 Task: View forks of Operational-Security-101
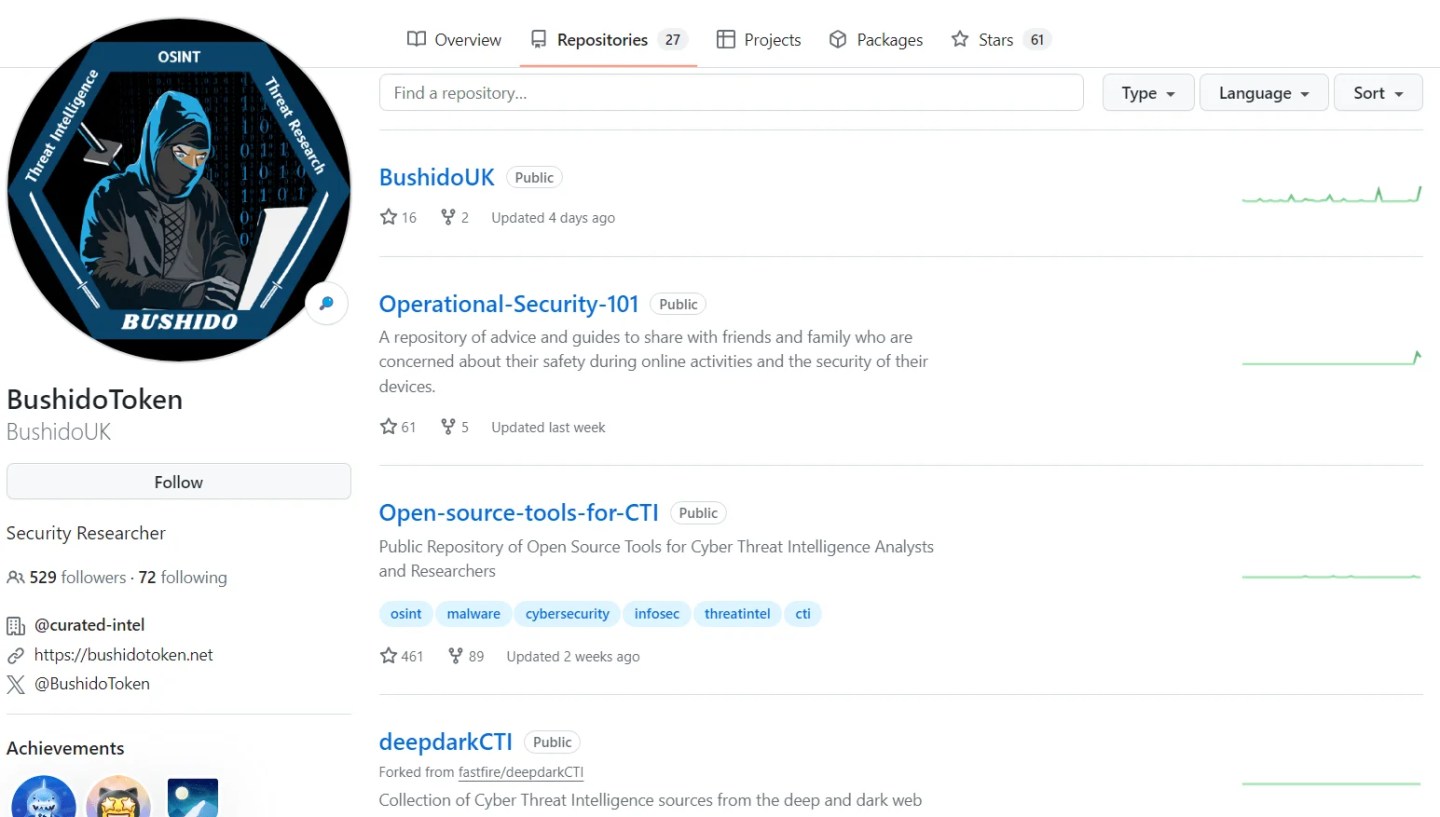click(455, 427)
